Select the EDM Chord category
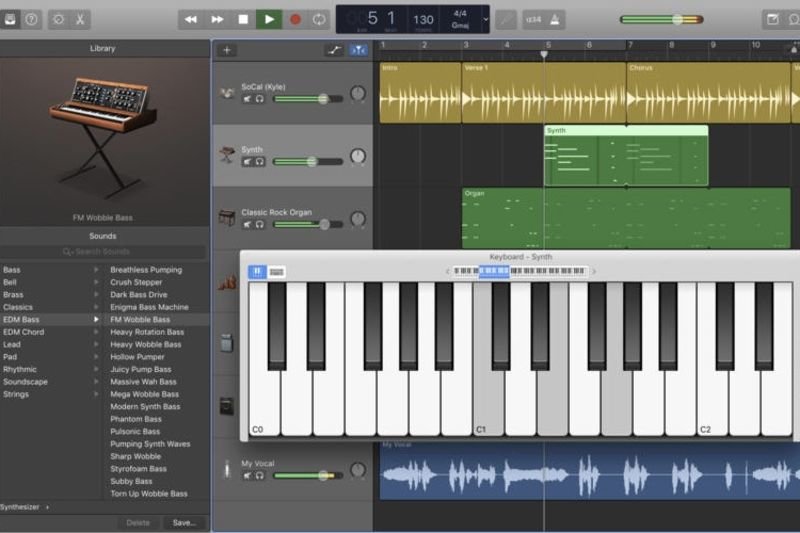Screen dimensions: 800x533 24,332
